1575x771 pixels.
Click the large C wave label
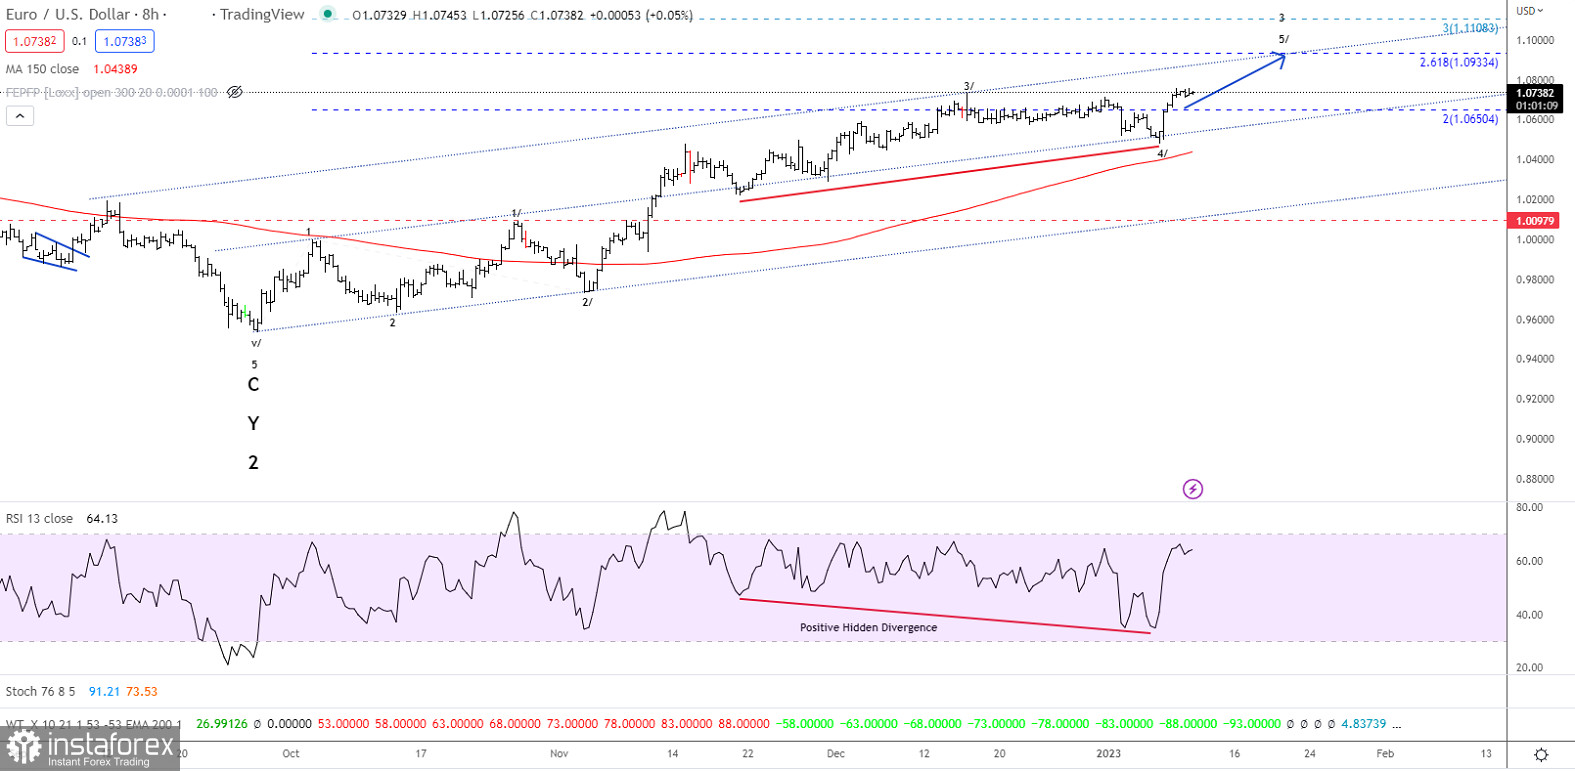(253, 385)
